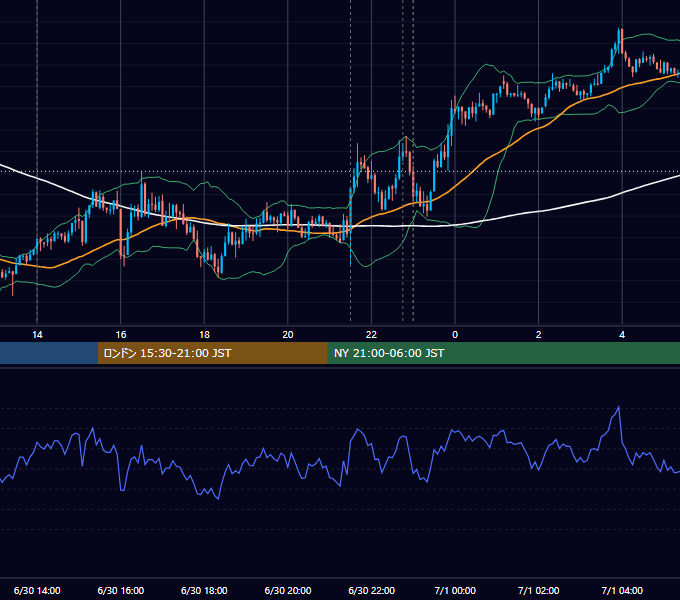Click the 7/1 04:00 time label
Image resolution: width=680 pixels, height=600 pixels.
622,590
